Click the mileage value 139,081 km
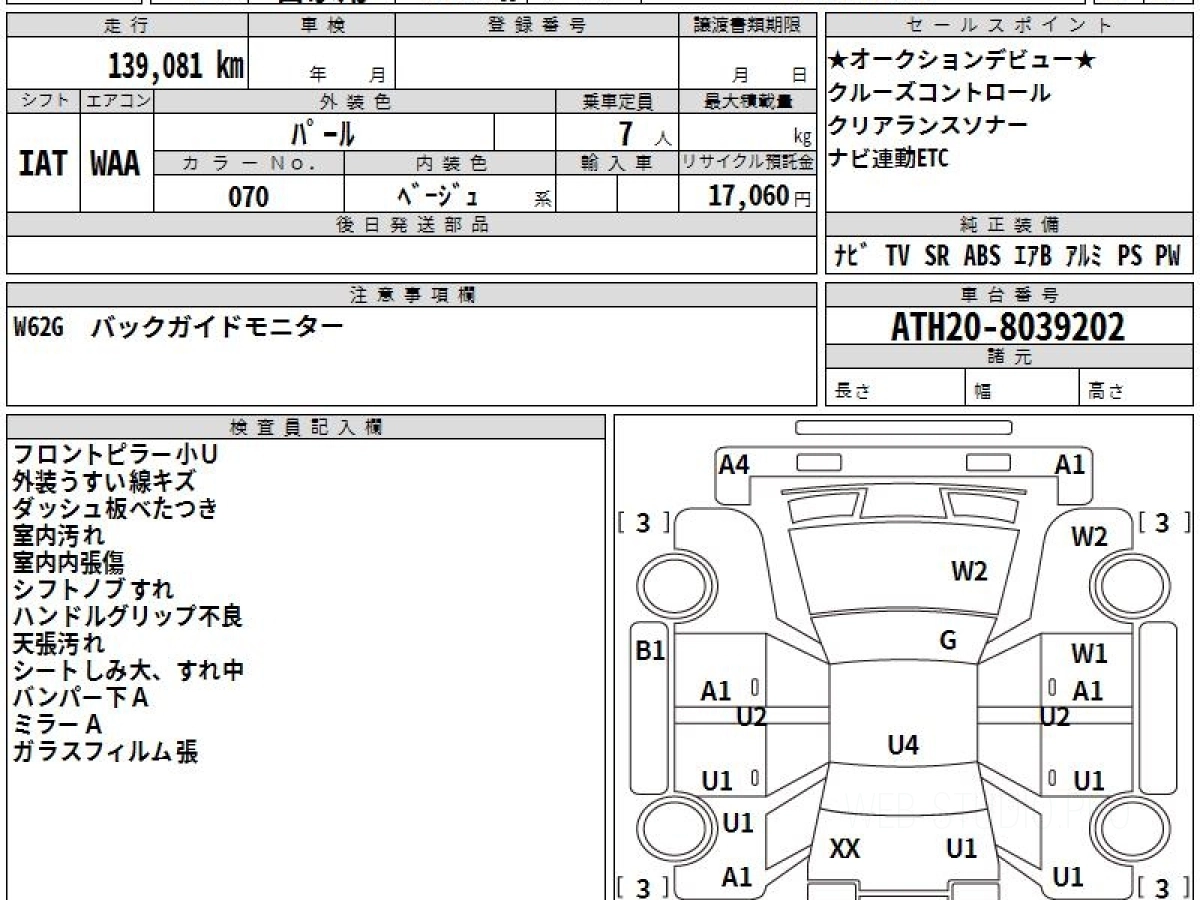Image resolution: width=1200 pixels, height=900 pixels. coord(176,66)
